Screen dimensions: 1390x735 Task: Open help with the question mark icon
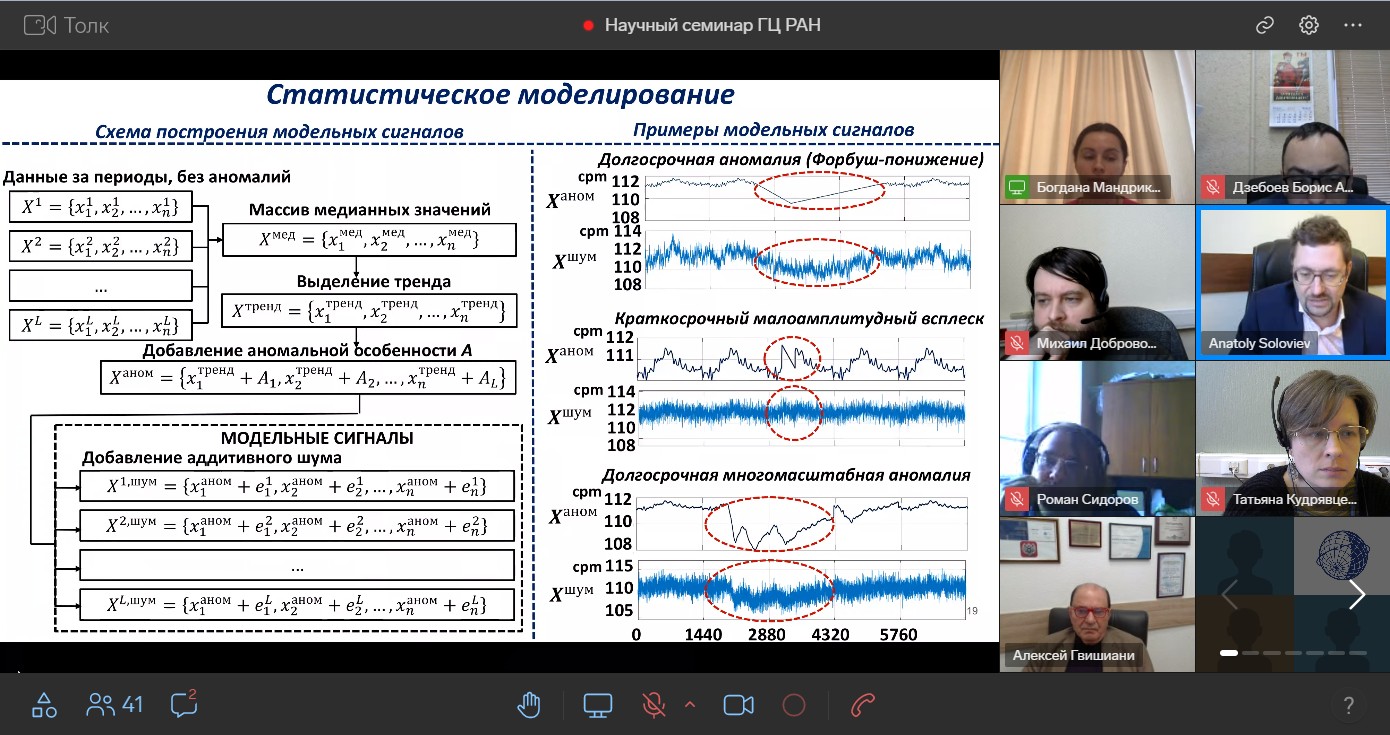(x=1348, y=705)
